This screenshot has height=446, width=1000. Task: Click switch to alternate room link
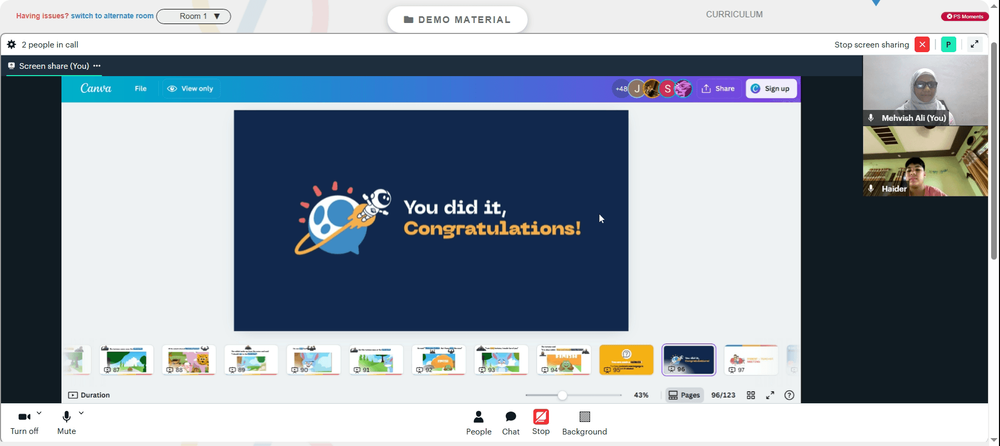point(112,16)
